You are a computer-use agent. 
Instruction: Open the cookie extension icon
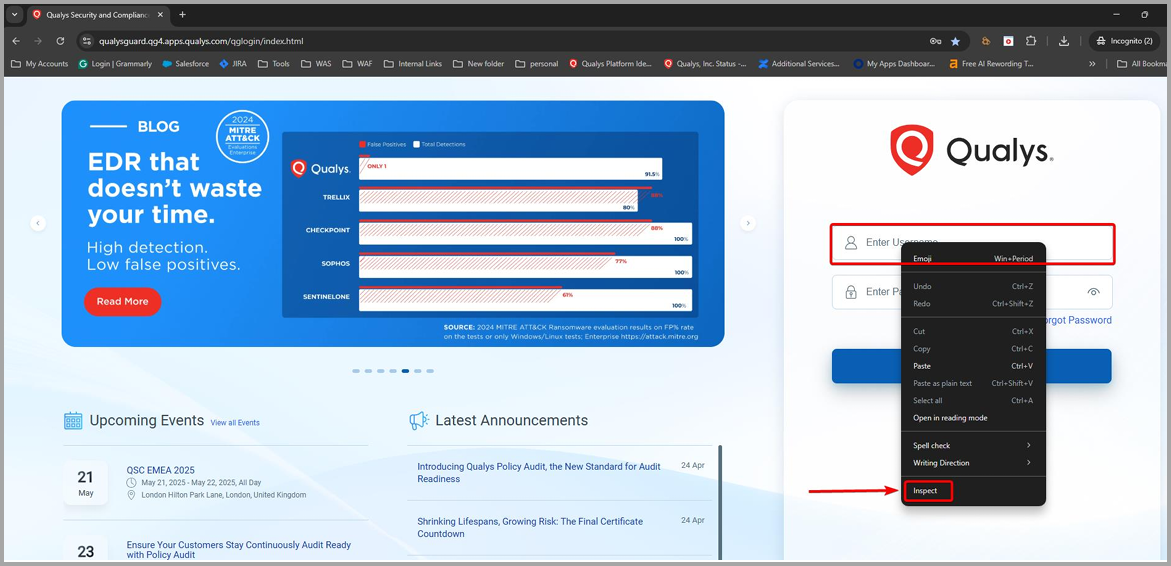click(986, 41)
